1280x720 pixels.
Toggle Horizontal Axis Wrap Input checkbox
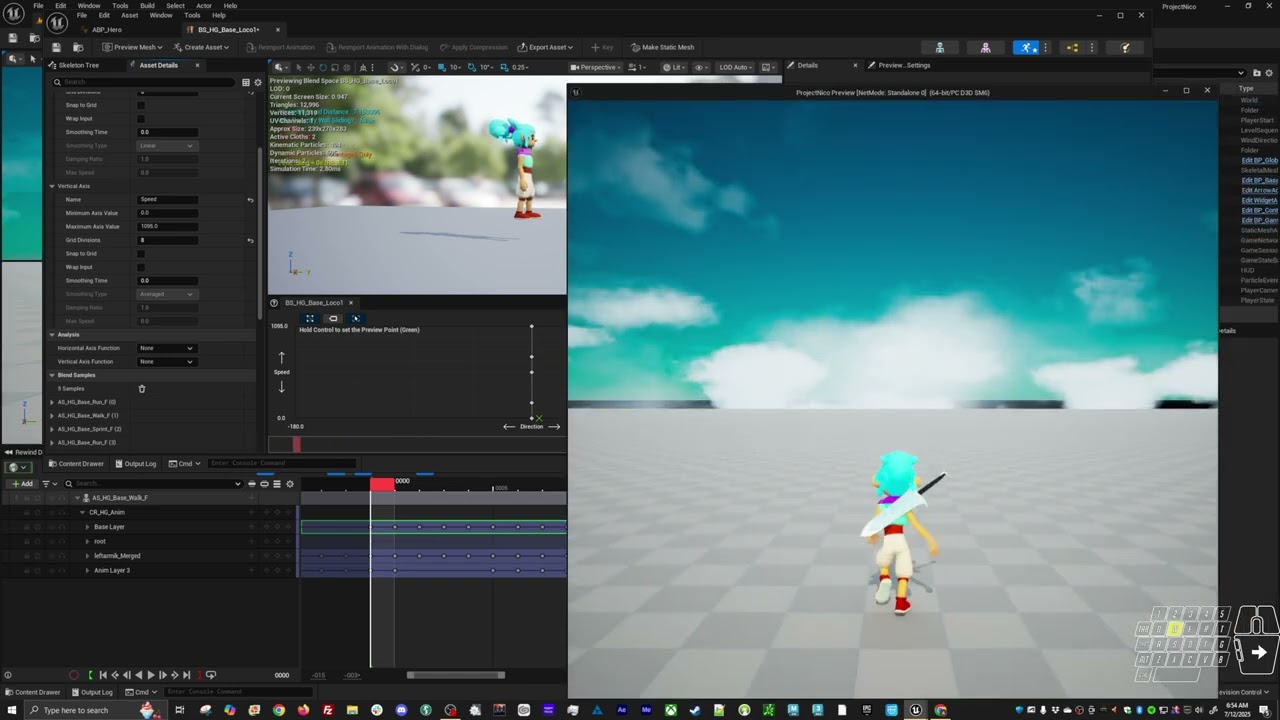click(x=141, y=118)
